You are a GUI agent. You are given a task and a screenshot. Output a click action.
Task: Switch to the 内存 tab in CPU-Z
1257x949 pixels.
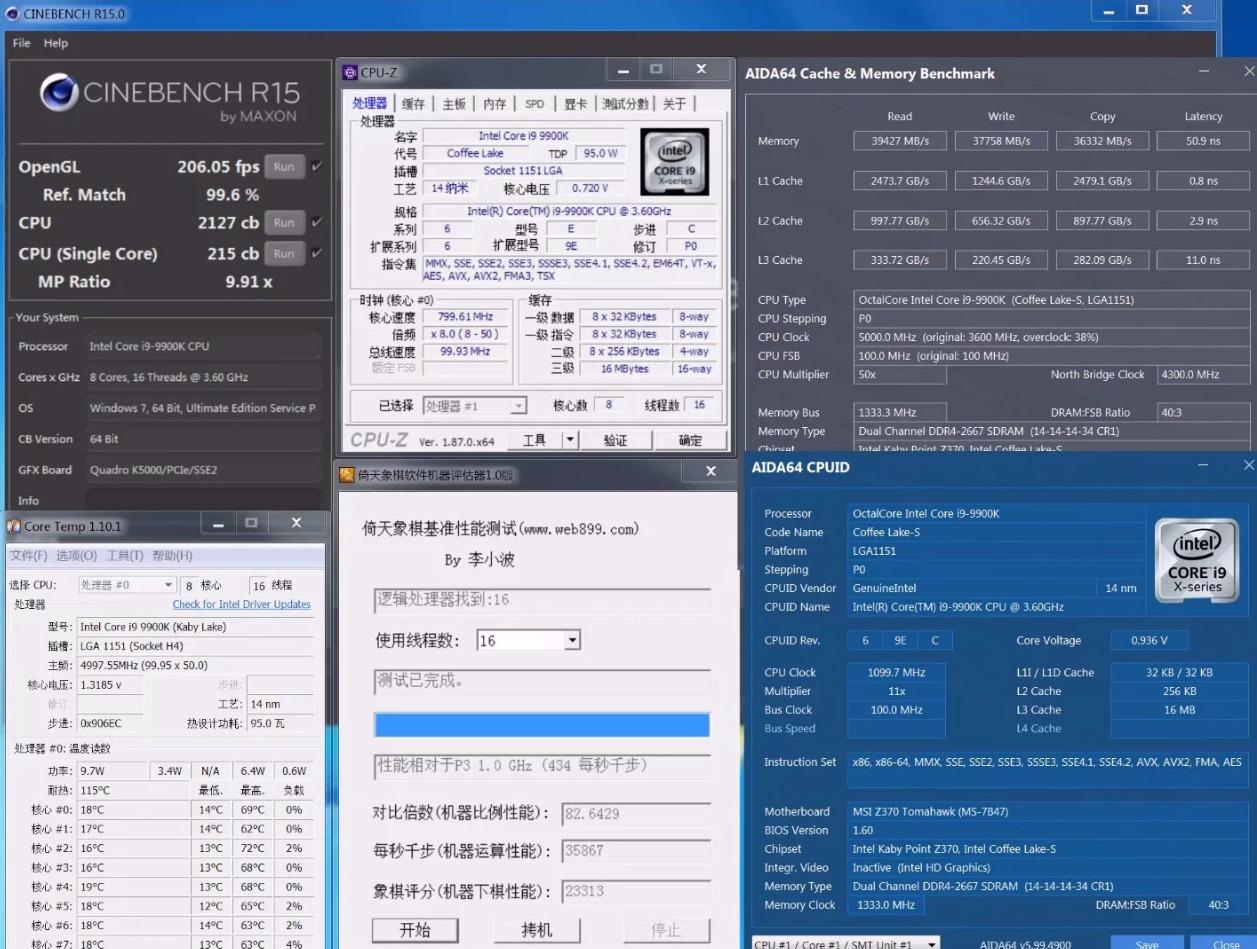tap(495, 104)
